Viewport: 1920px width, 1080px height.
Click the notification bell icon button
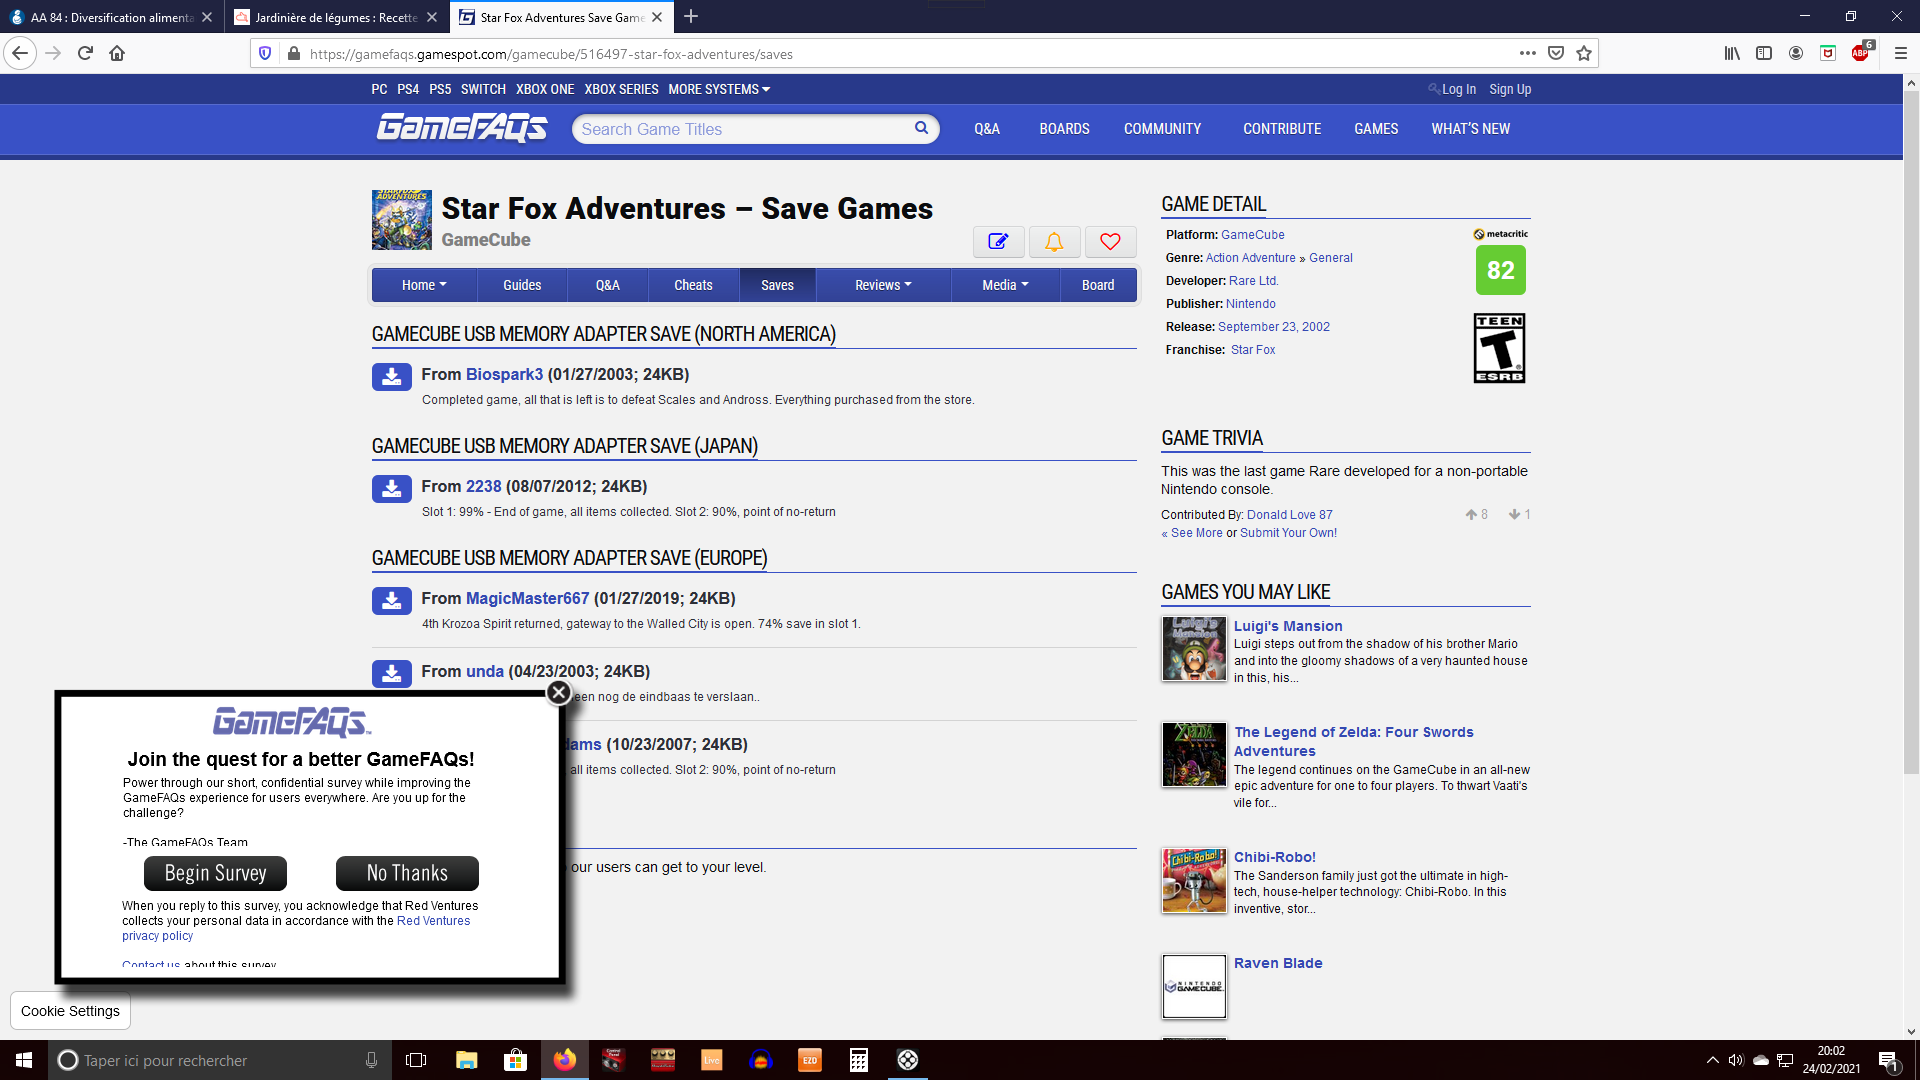pos(1054,241)
